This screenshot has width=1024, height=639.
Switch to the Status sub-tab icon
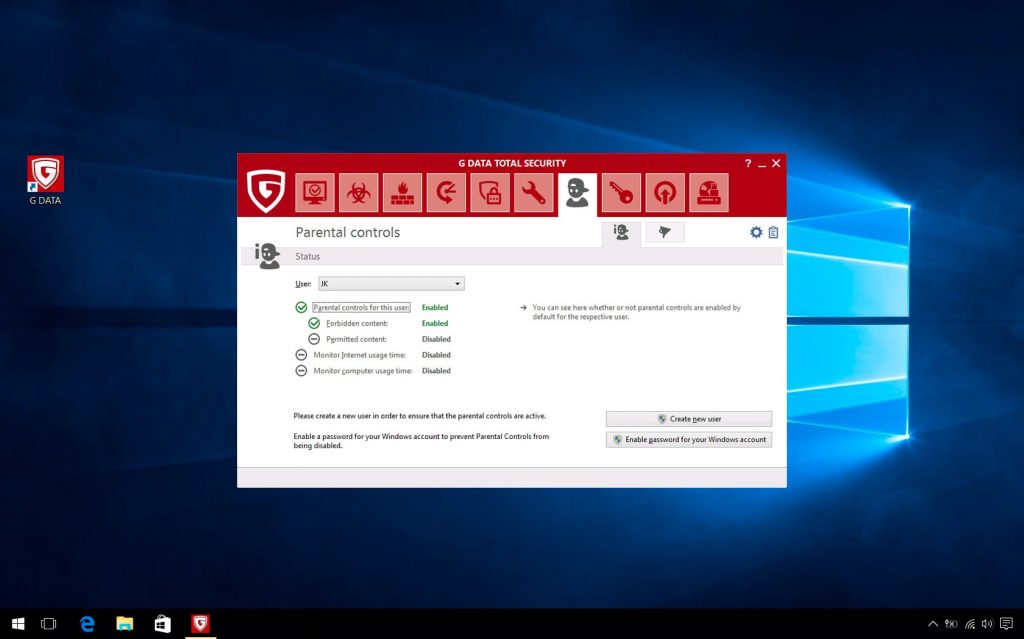(621, 232)
